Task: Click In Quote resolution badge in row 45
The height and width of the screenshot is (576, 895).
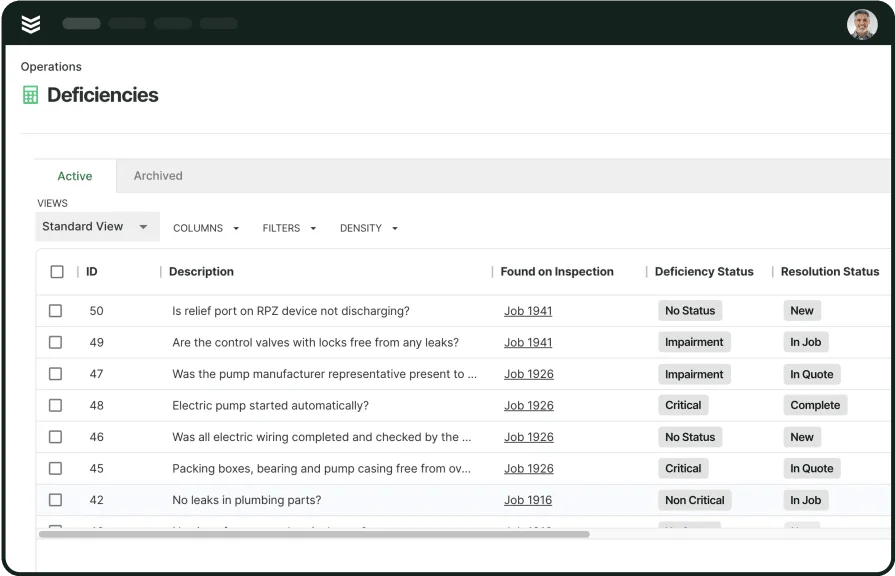Action: 812,468
